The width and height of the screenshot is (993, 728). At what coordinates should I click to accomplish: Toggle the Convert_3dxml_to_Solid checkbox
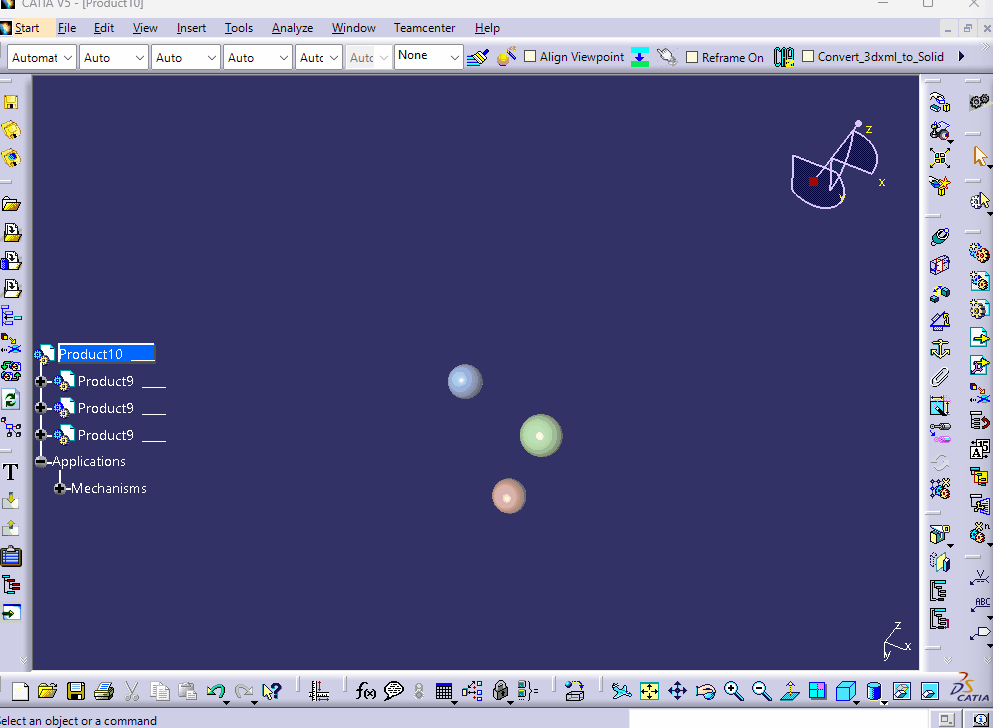(x=808, y=56)
